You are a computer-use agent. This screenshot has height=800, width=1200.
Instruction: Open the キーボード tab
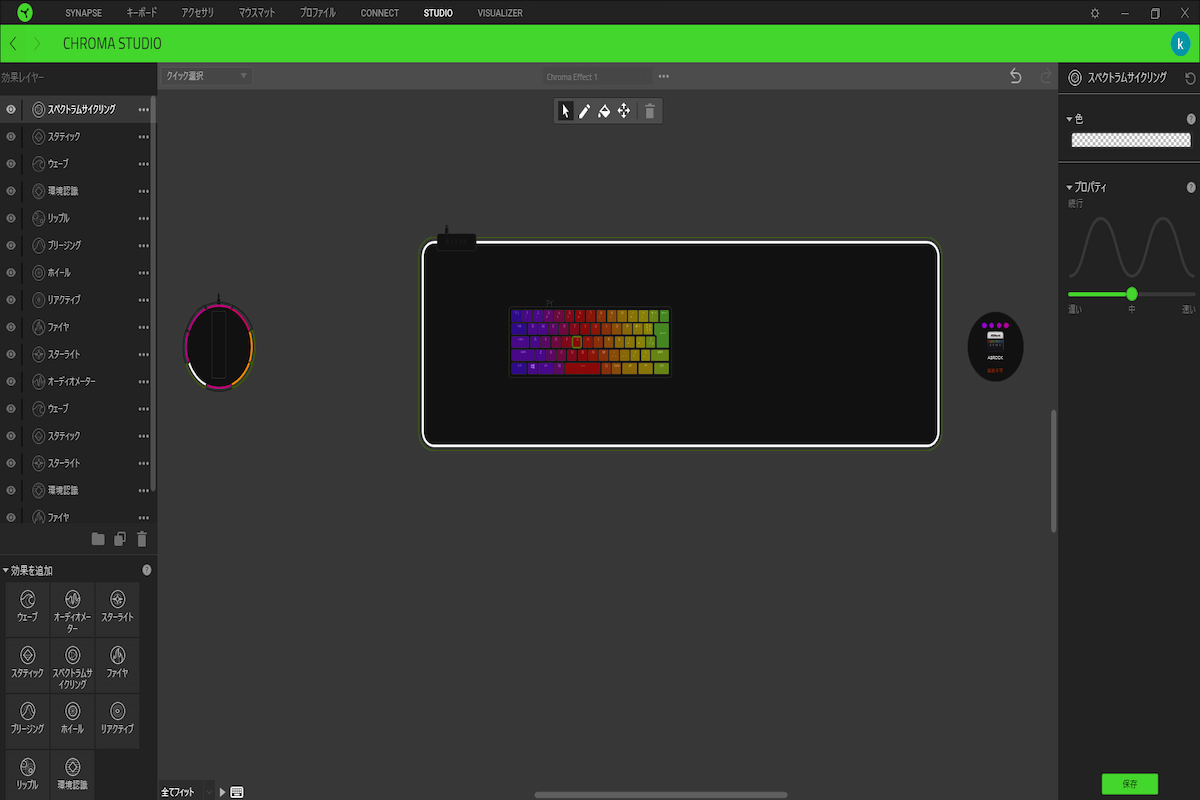[142, 13]
